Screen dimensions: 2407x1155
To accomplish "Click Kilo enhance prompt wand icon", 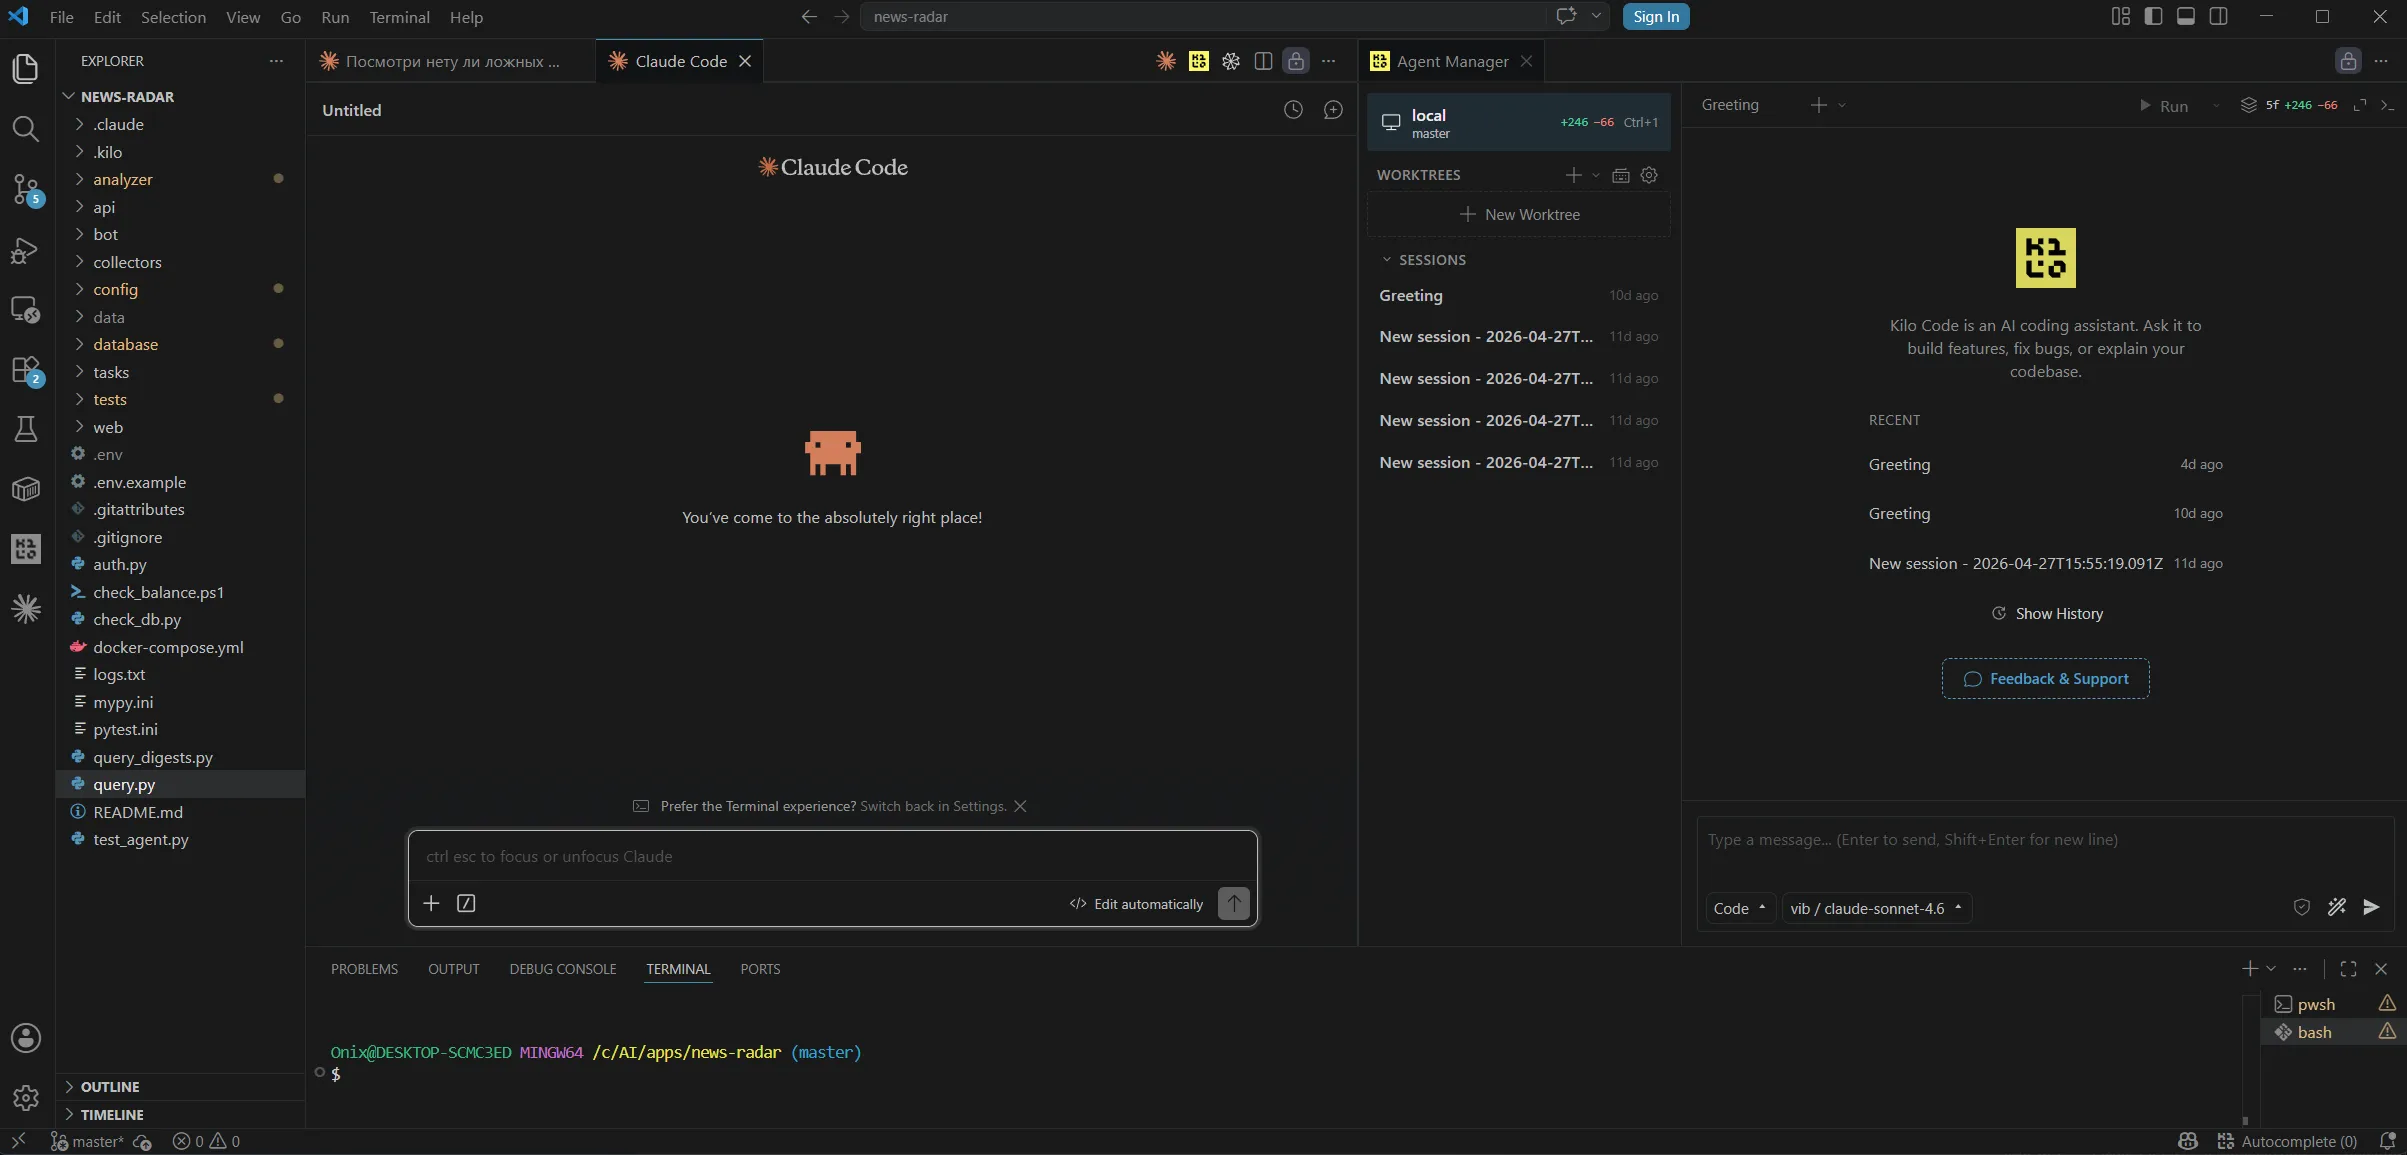I will (2336, 907).
